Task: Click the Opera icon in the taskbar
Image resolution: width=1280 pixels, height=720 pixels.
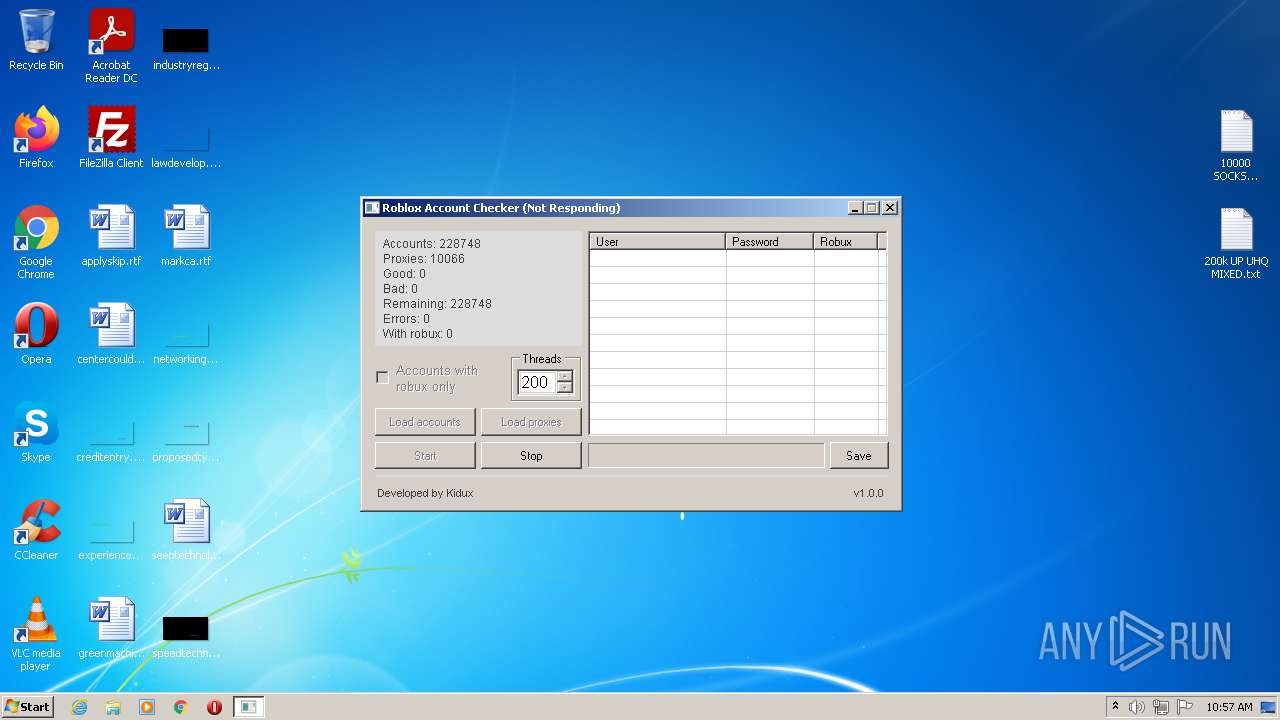Action: (214, 707)
